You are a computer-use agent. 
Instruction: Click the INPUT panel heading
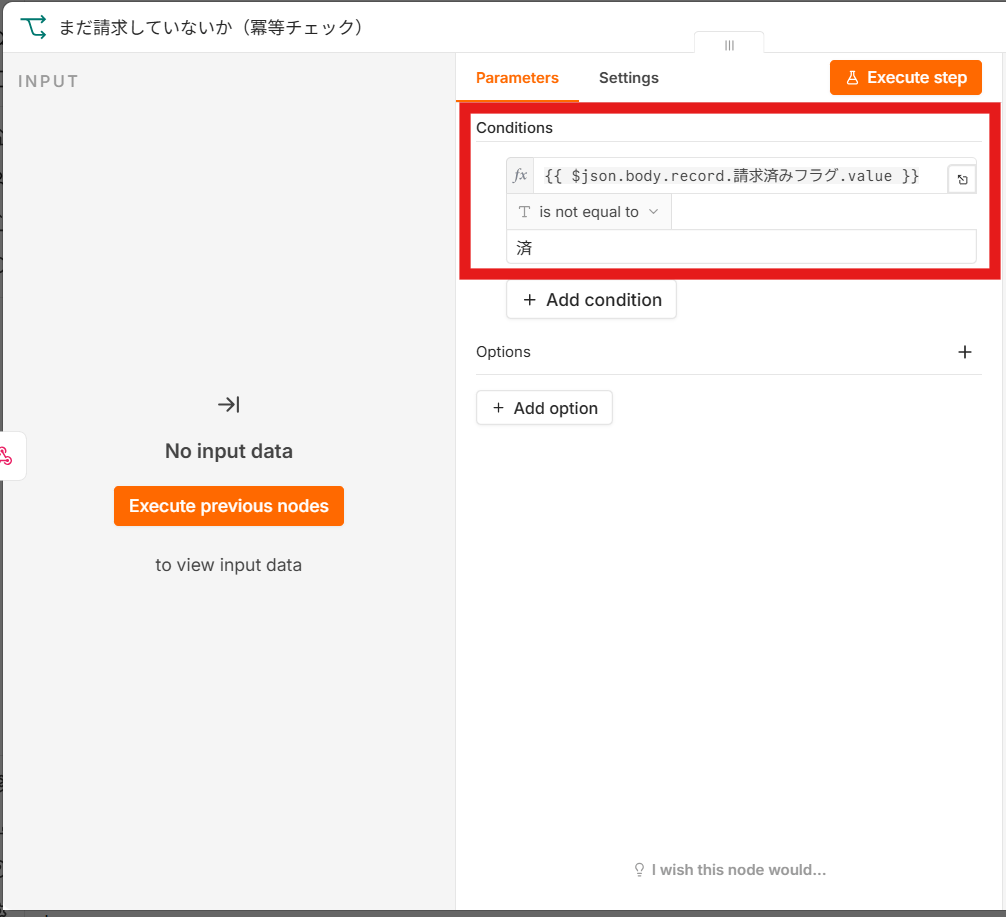coord(48,81)
